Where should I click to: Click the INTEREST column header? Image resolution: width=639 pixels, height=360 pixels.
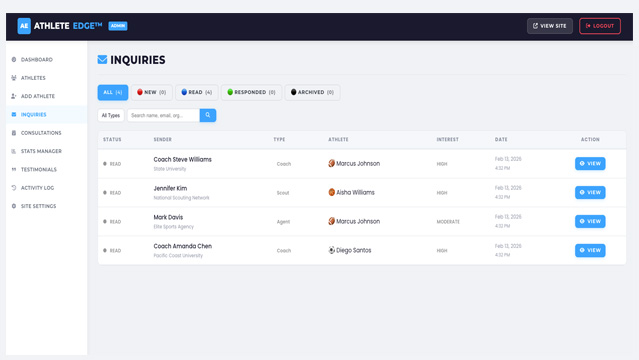pyautogui.click(x=447, y=139)
